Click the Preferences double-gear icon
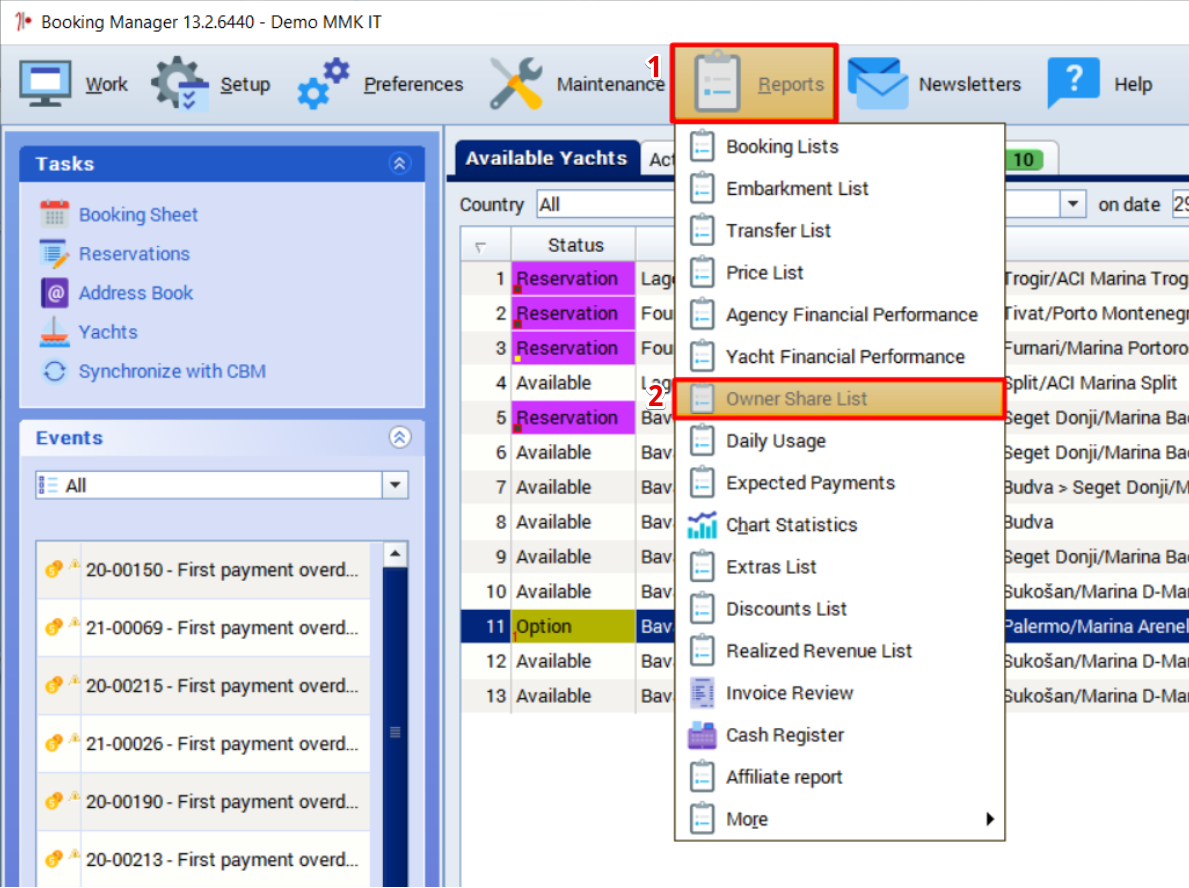This screenshot has height=888, width=1189. pyautogui.click(x=324, y=84)
